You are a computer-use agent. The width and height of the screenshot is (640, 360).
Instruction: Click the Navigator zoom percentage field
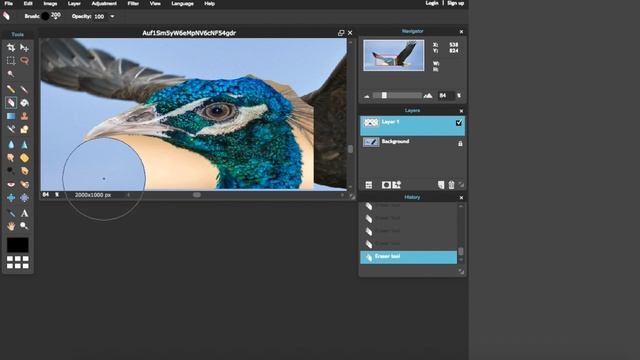pos(445,96)
